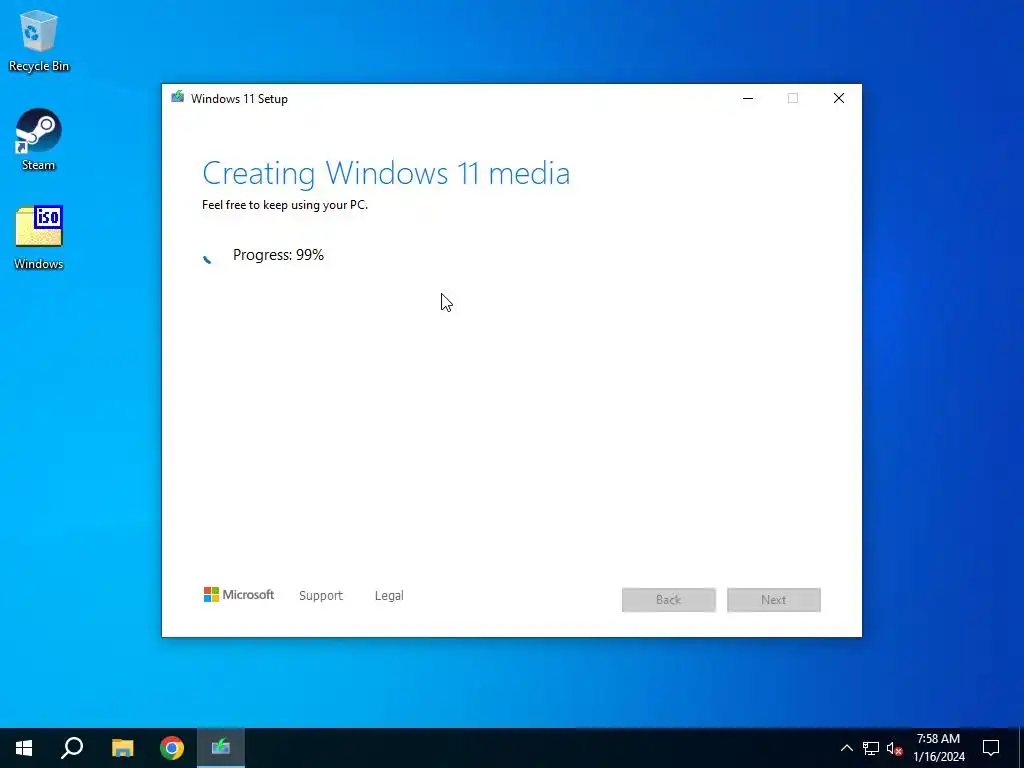Screen dimensions: 1024x768
Task: Open the Legal link
Action: point(389,596)
